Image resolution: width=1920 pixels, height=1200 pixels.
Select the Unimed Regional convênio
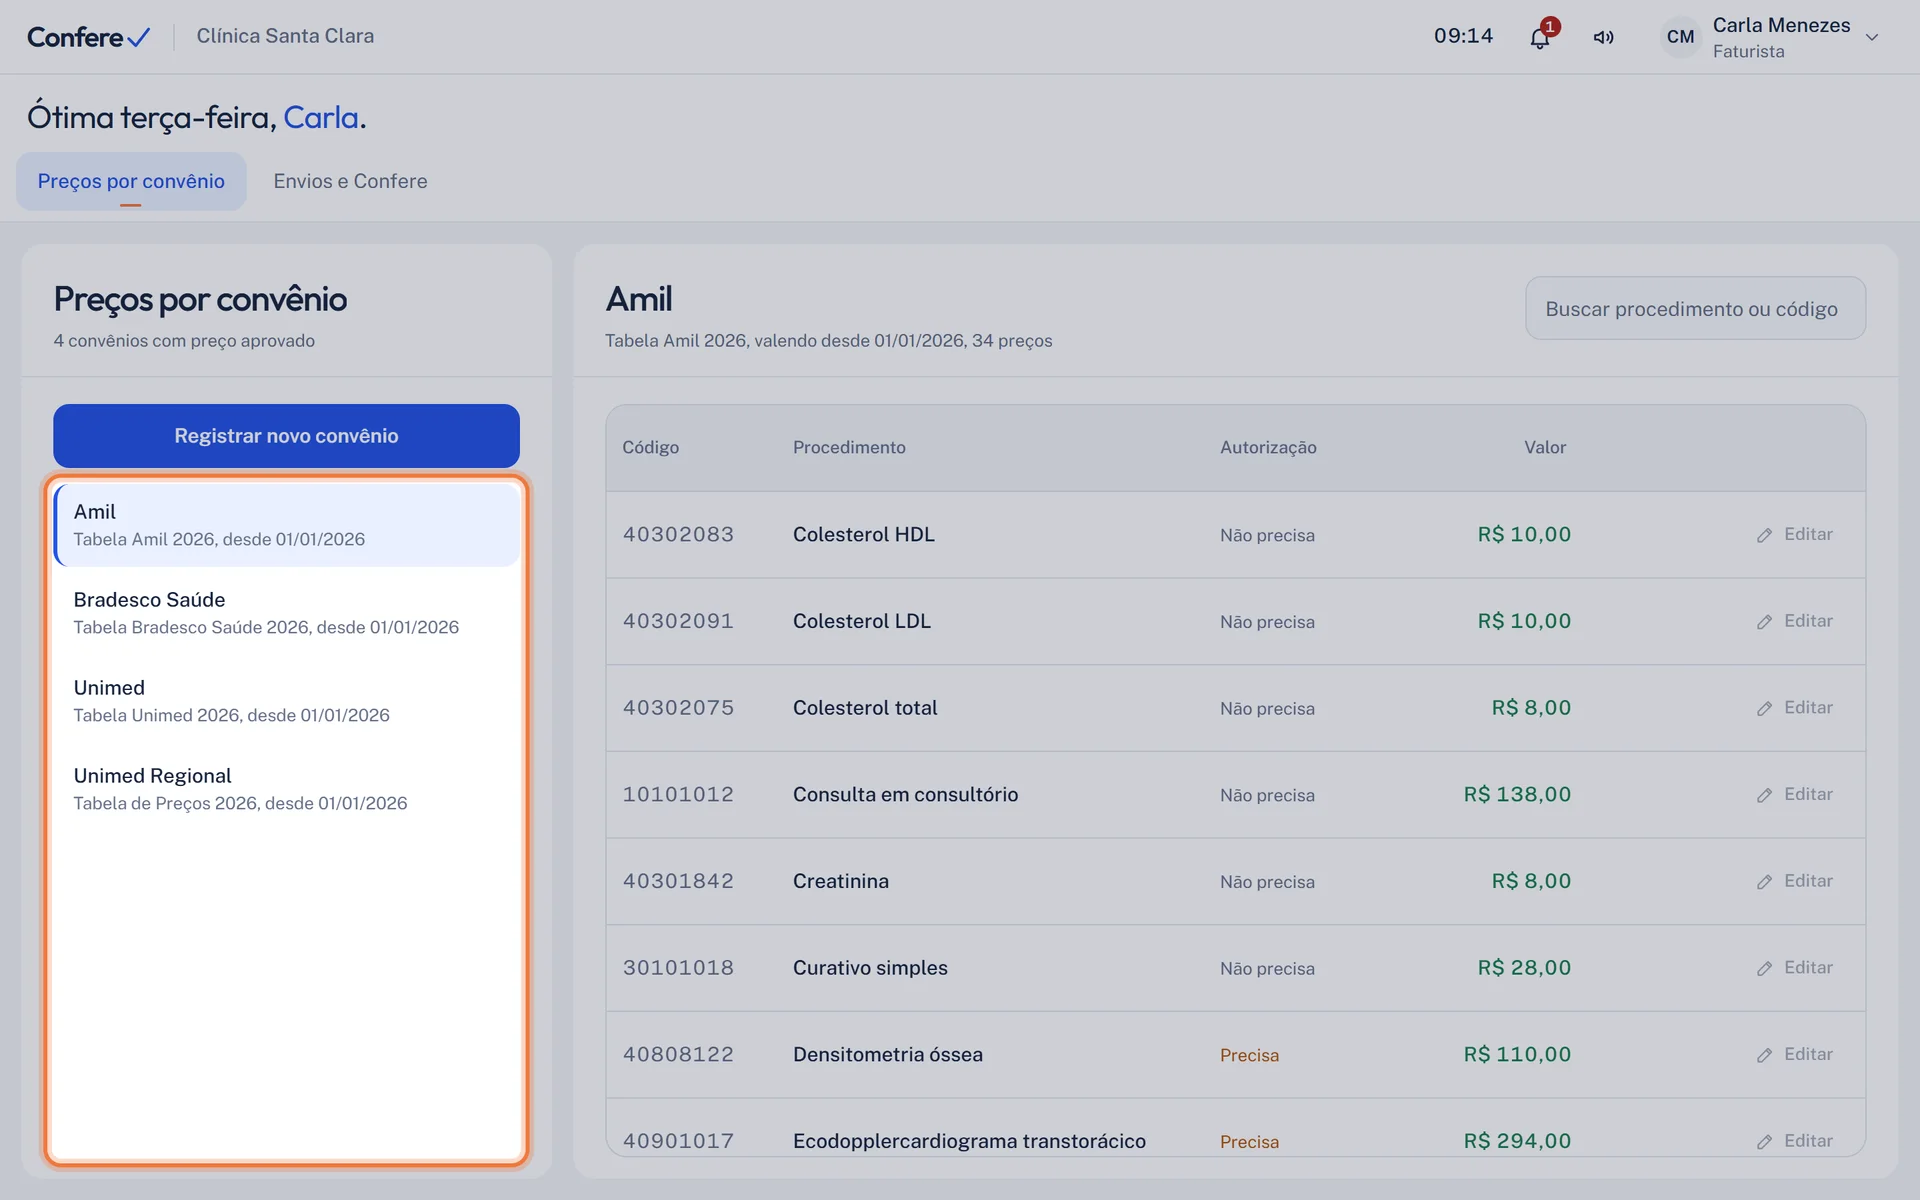pyautogui.click(x=286, y=789)
